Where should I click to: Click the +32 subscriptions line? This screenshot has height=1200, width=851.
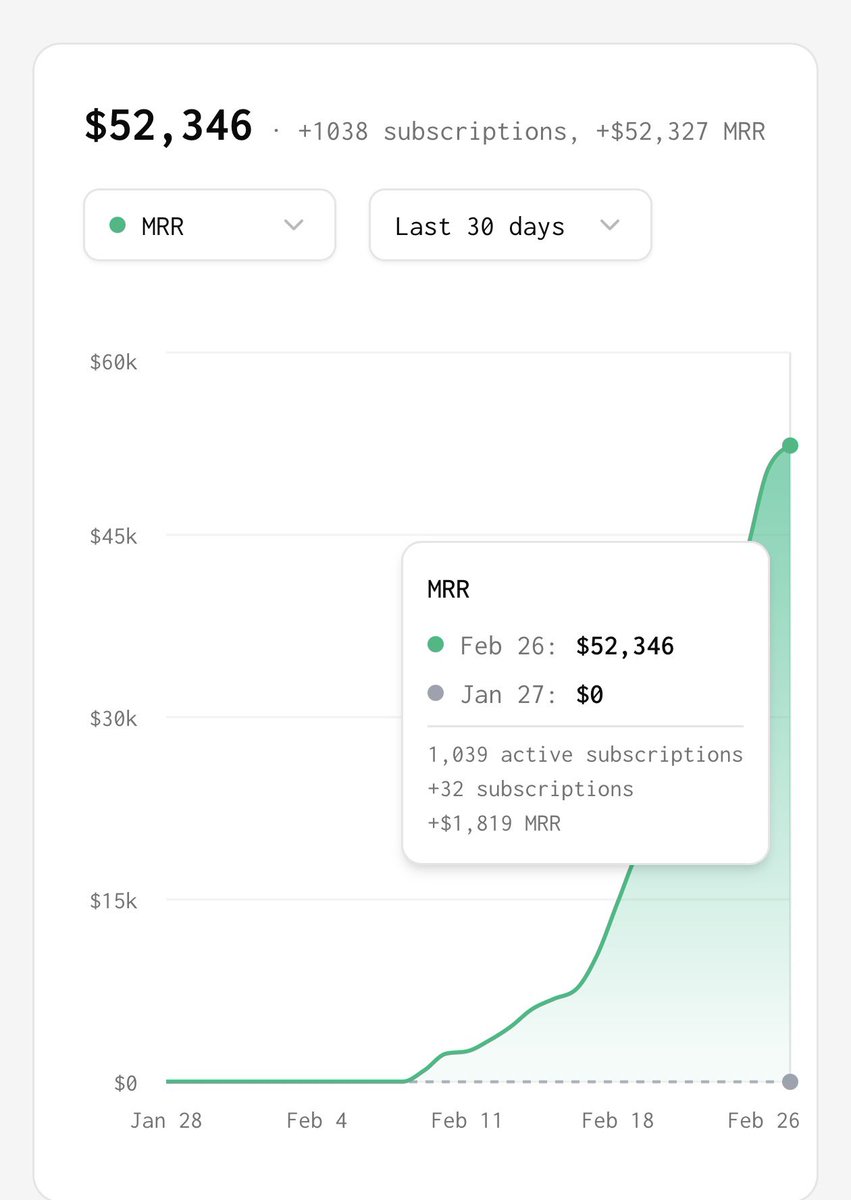point(530,789)
